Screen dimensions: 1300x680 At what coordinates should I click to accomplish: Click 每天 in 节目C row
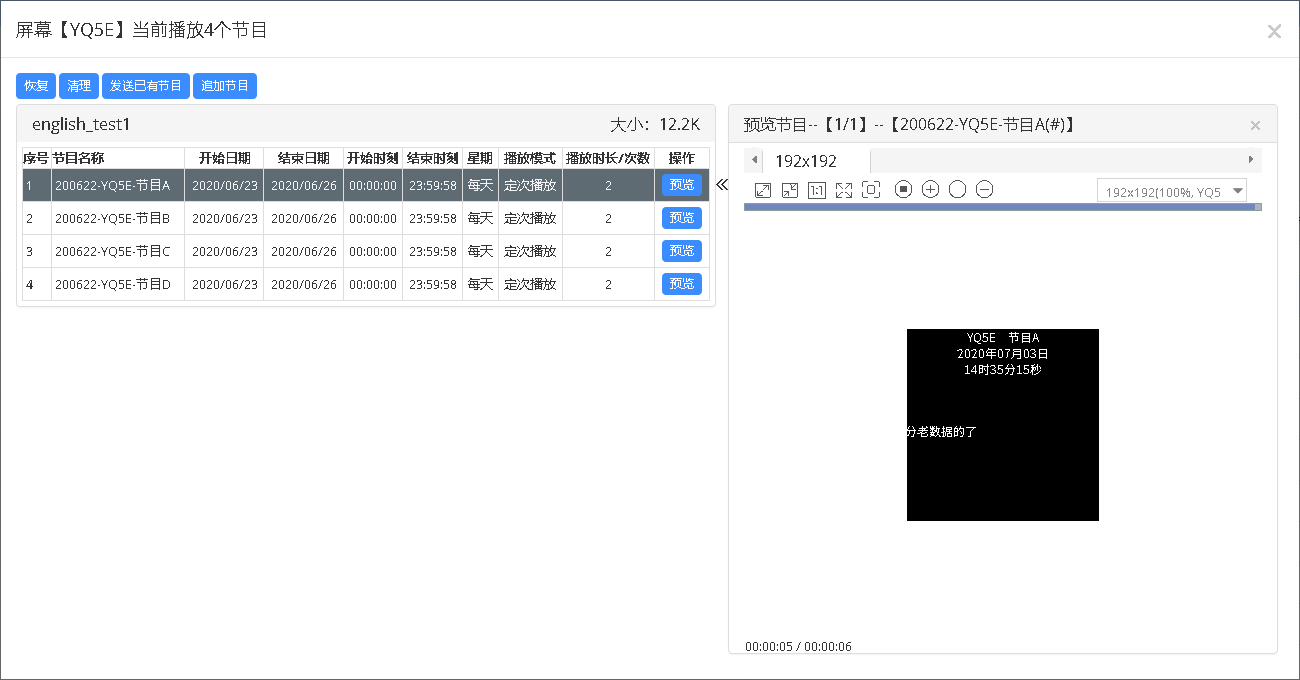(480, 251)
